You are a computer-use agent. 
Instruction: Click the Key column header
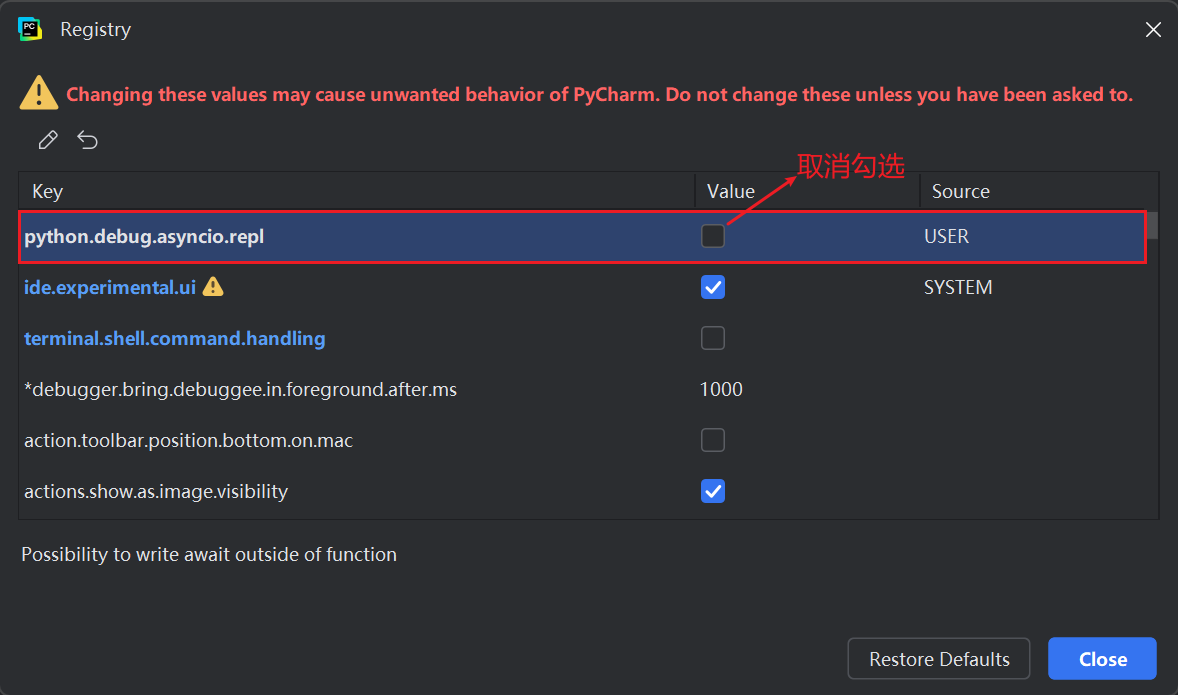[x=48, y=191]
